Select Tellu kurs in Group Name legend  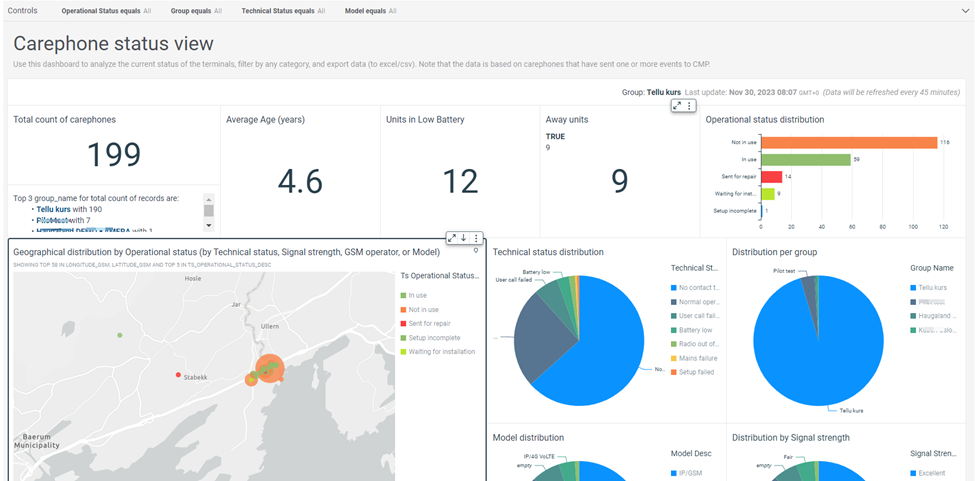pos(928,288)
